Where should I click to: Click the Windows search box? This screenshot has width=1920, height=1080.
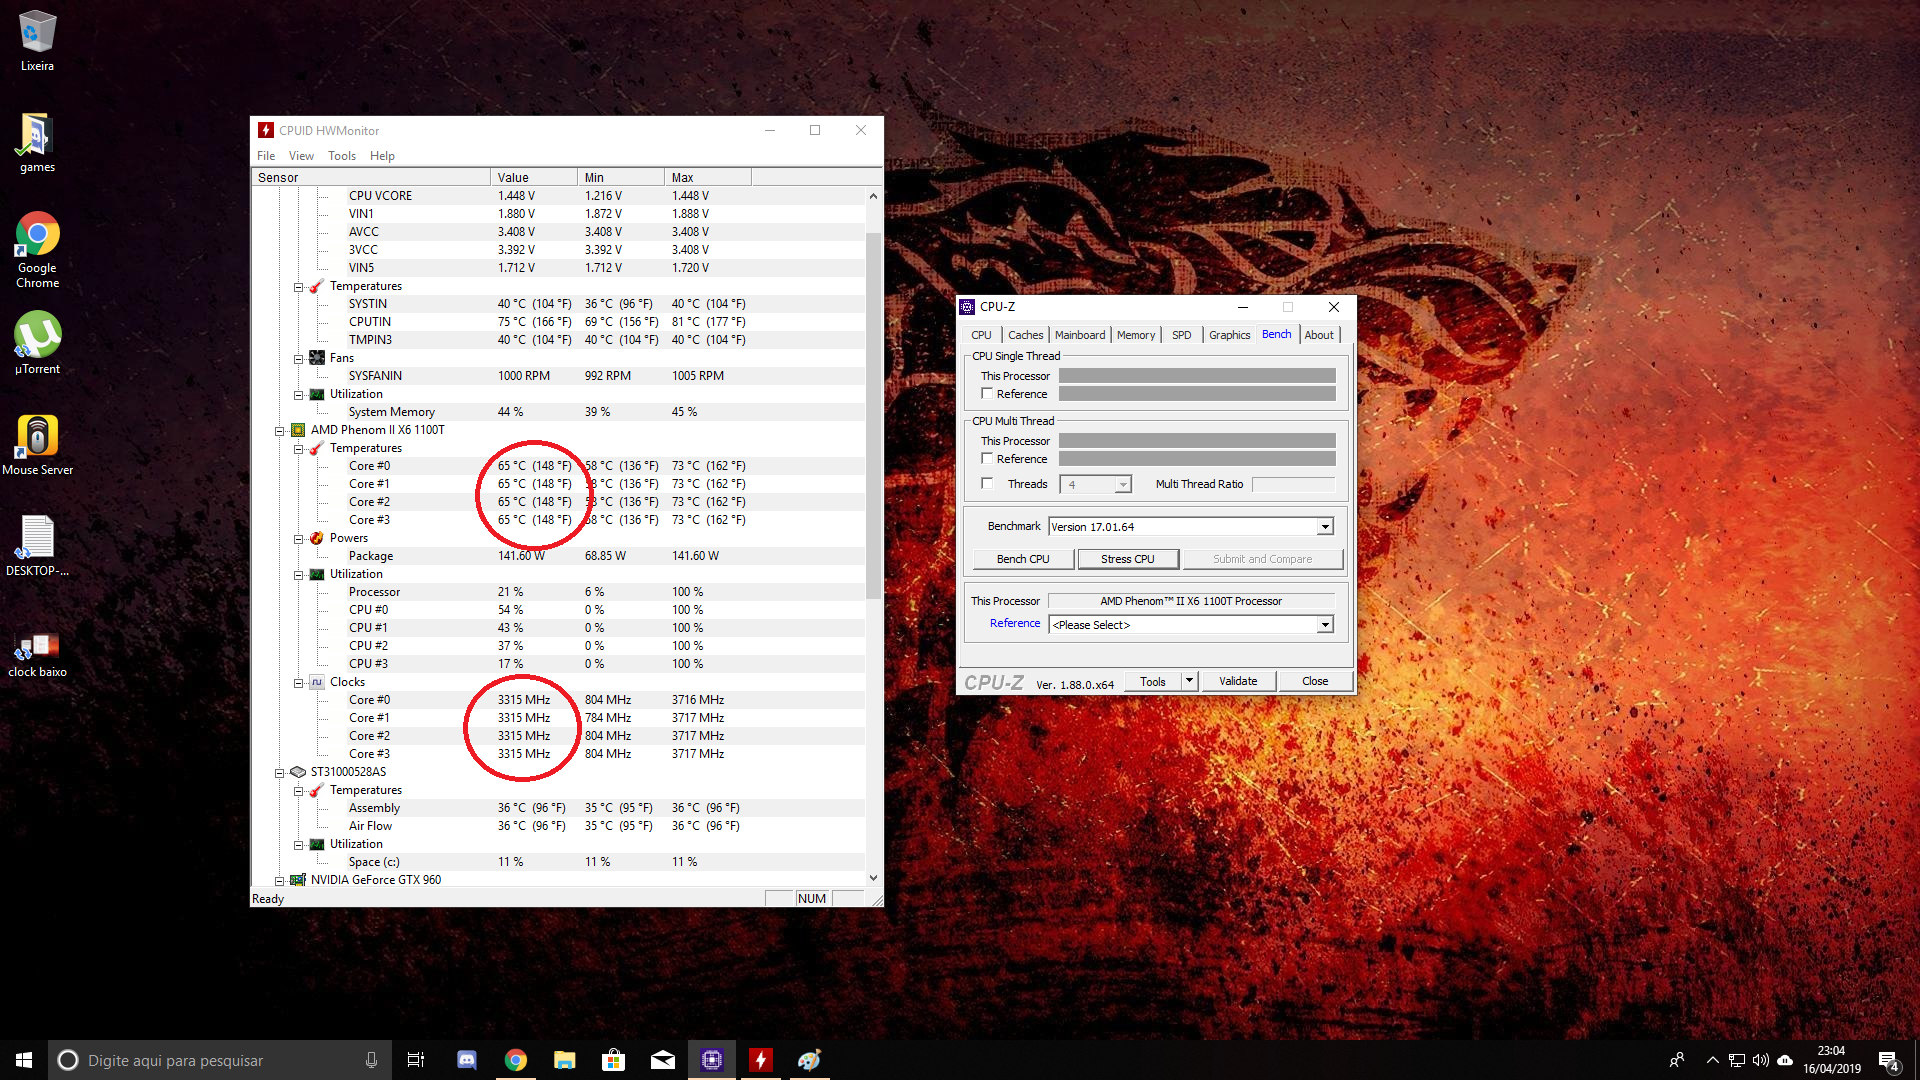tap(218, 1060)
